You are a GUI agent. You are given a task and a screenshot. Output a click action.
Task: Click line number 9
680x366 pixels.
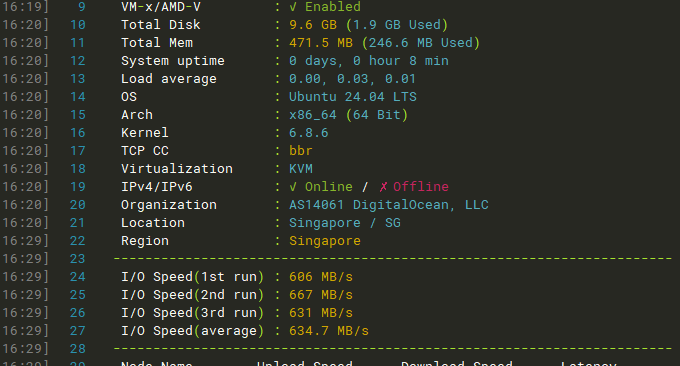(82, 7)
